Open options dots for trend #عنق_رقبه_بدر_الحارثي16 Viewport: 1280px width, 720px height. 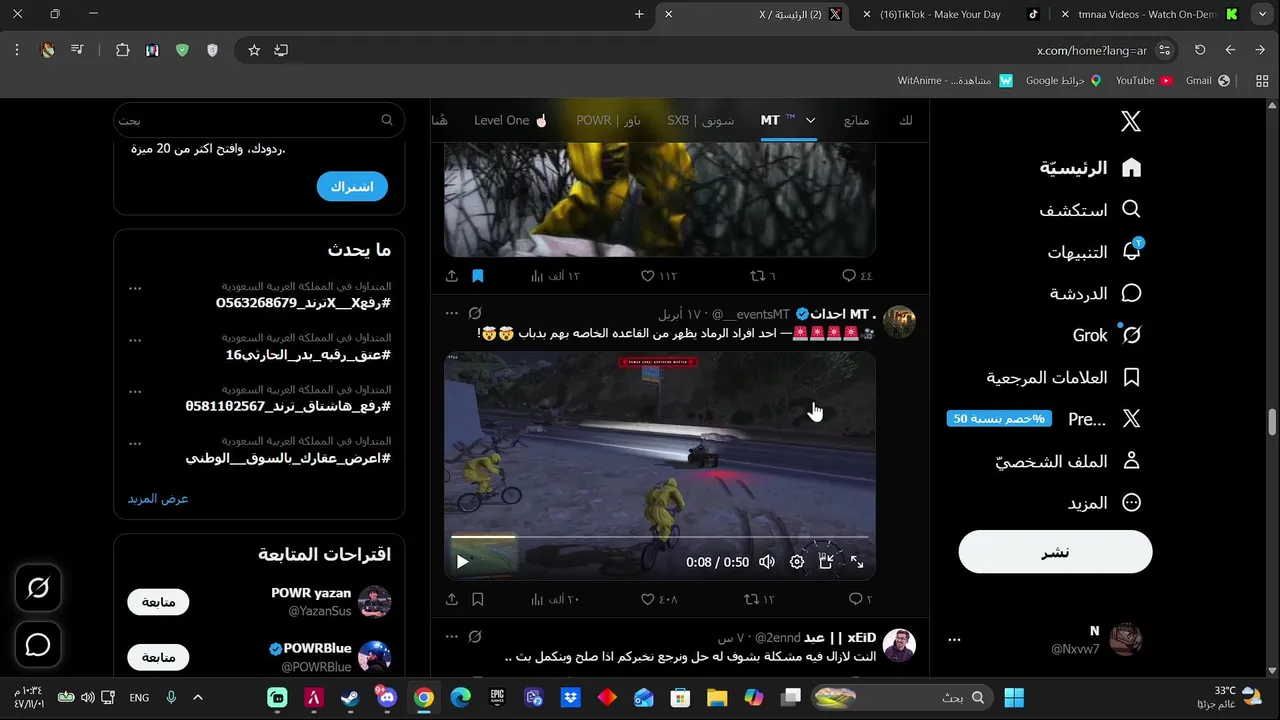135,340
